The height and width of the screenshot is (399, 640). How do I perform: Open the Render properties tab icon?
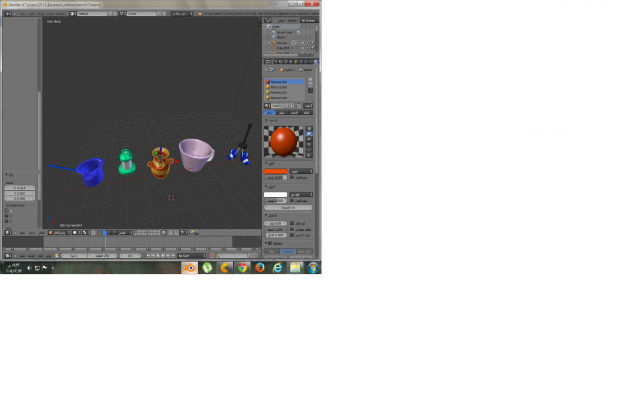click(276, 62)
